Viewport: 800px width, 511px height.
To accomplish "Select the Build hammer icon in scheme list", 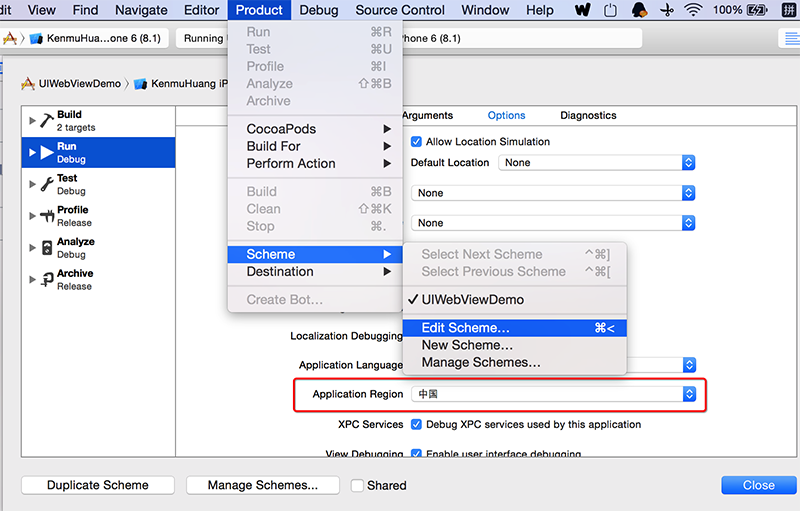I will point(46,121).
